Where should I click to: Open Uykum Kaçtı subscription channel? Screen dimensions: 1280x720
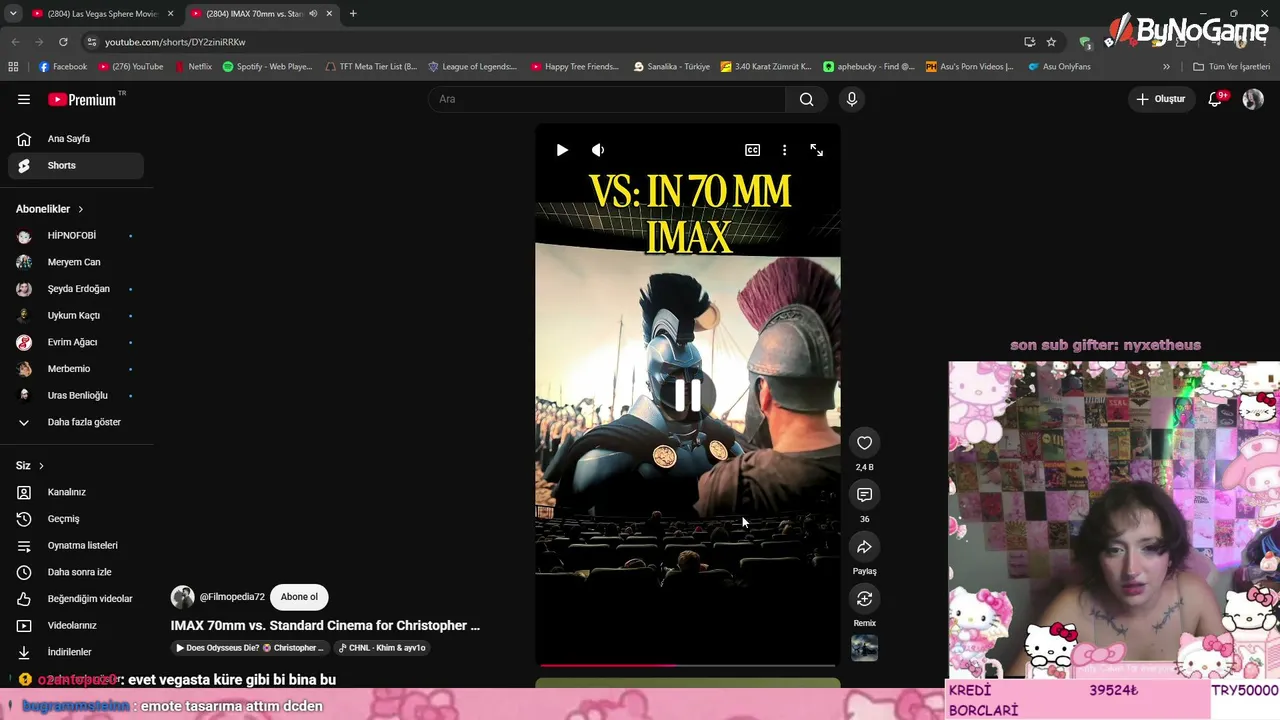76,316
